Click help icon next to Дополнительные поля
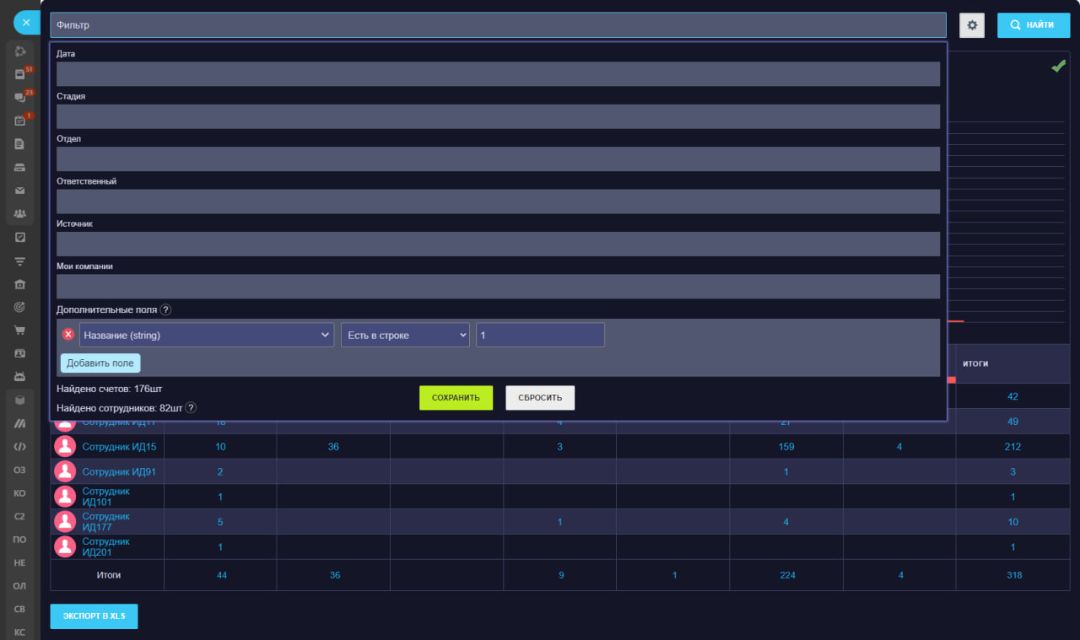This screenshot has height=640, width=1080. pyautogui.click(x=166, y=310)
